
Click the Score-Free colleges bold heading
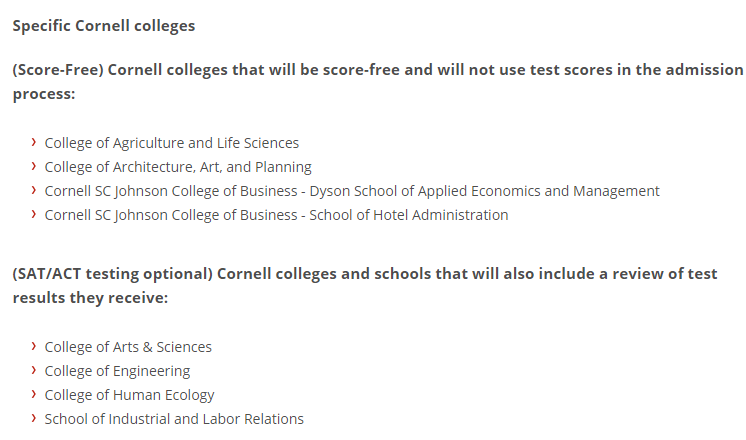point(378,82)
